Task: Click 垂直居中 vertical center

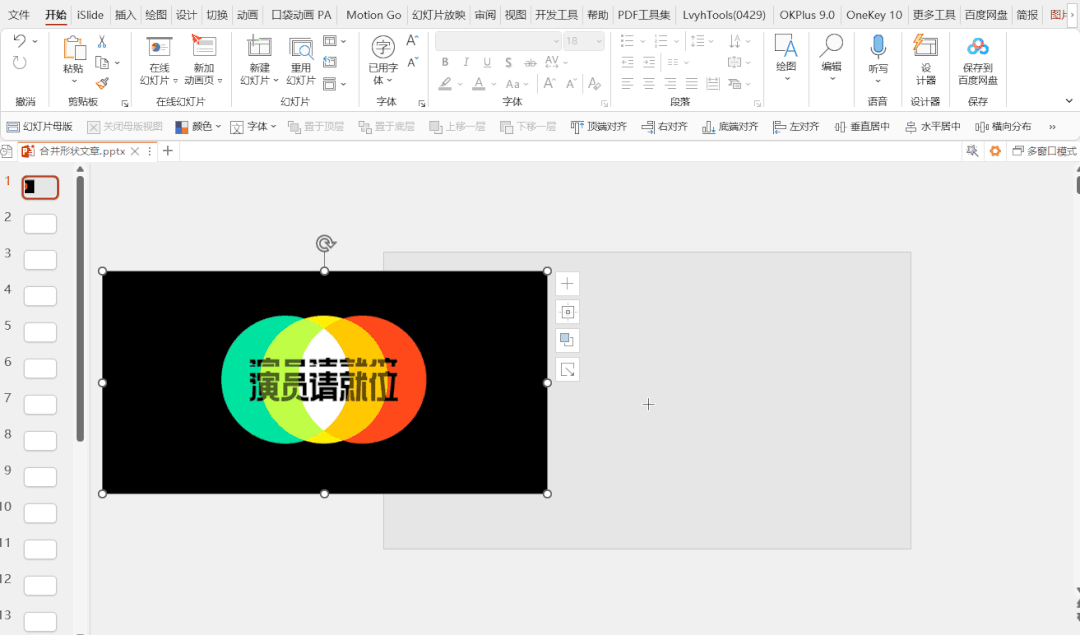Action: click(x=862, y=127)
